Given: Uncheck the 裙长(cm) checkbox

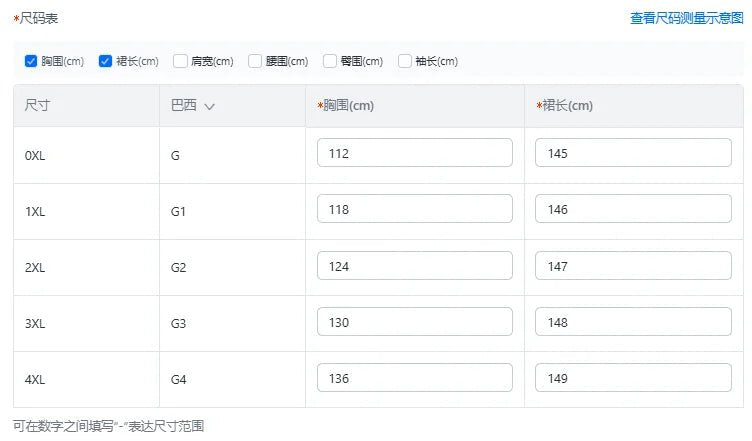Looking at the screenshot, I should (106, 61).
